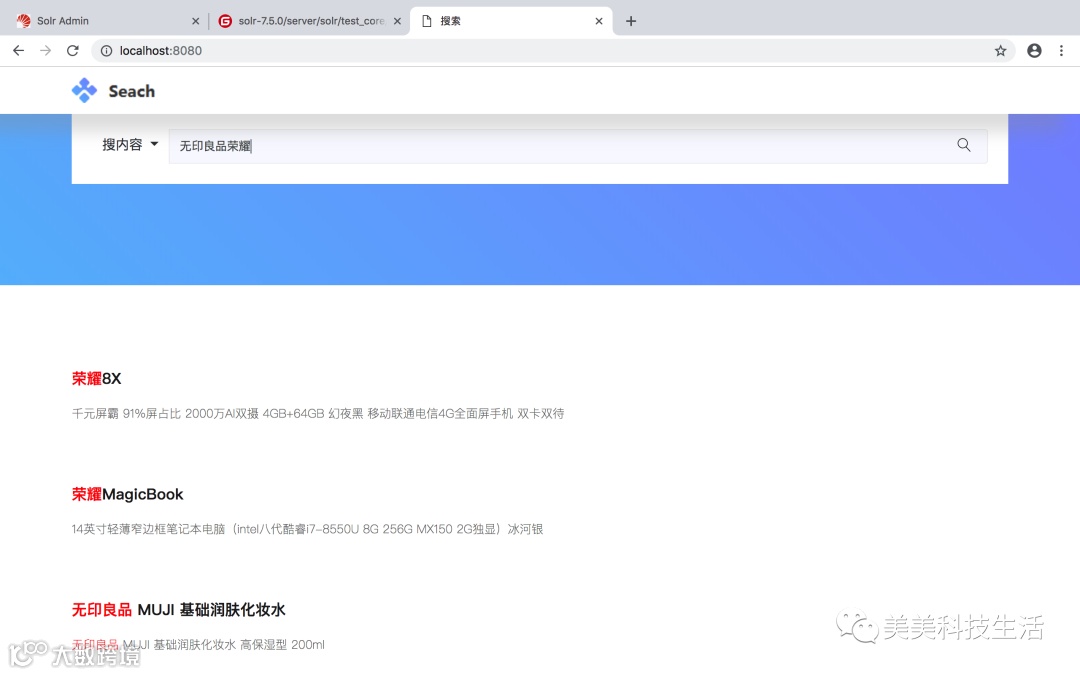
Task: Click the browser forward arrow
Action: [x=45, y=50]
